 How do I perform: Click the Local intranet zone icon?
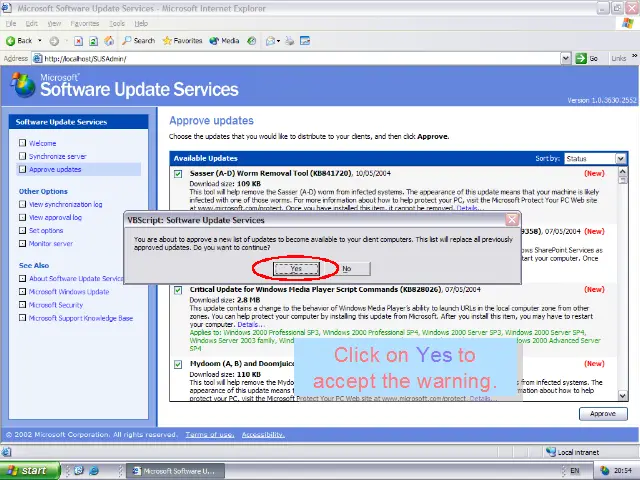click(551, 452)
